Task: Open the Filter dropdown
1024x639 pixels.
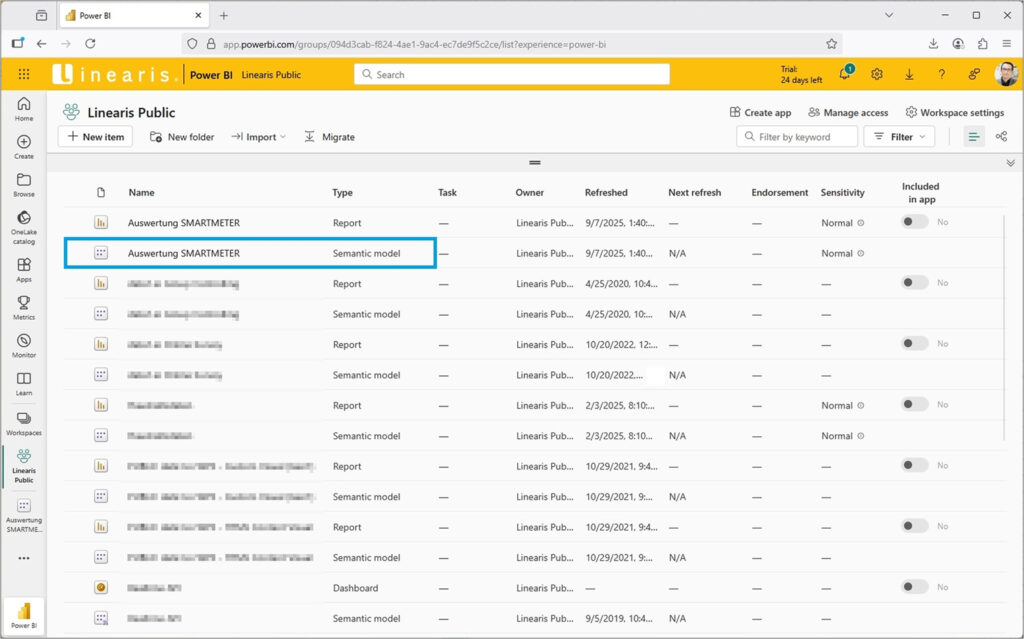Action: (899, 137)
